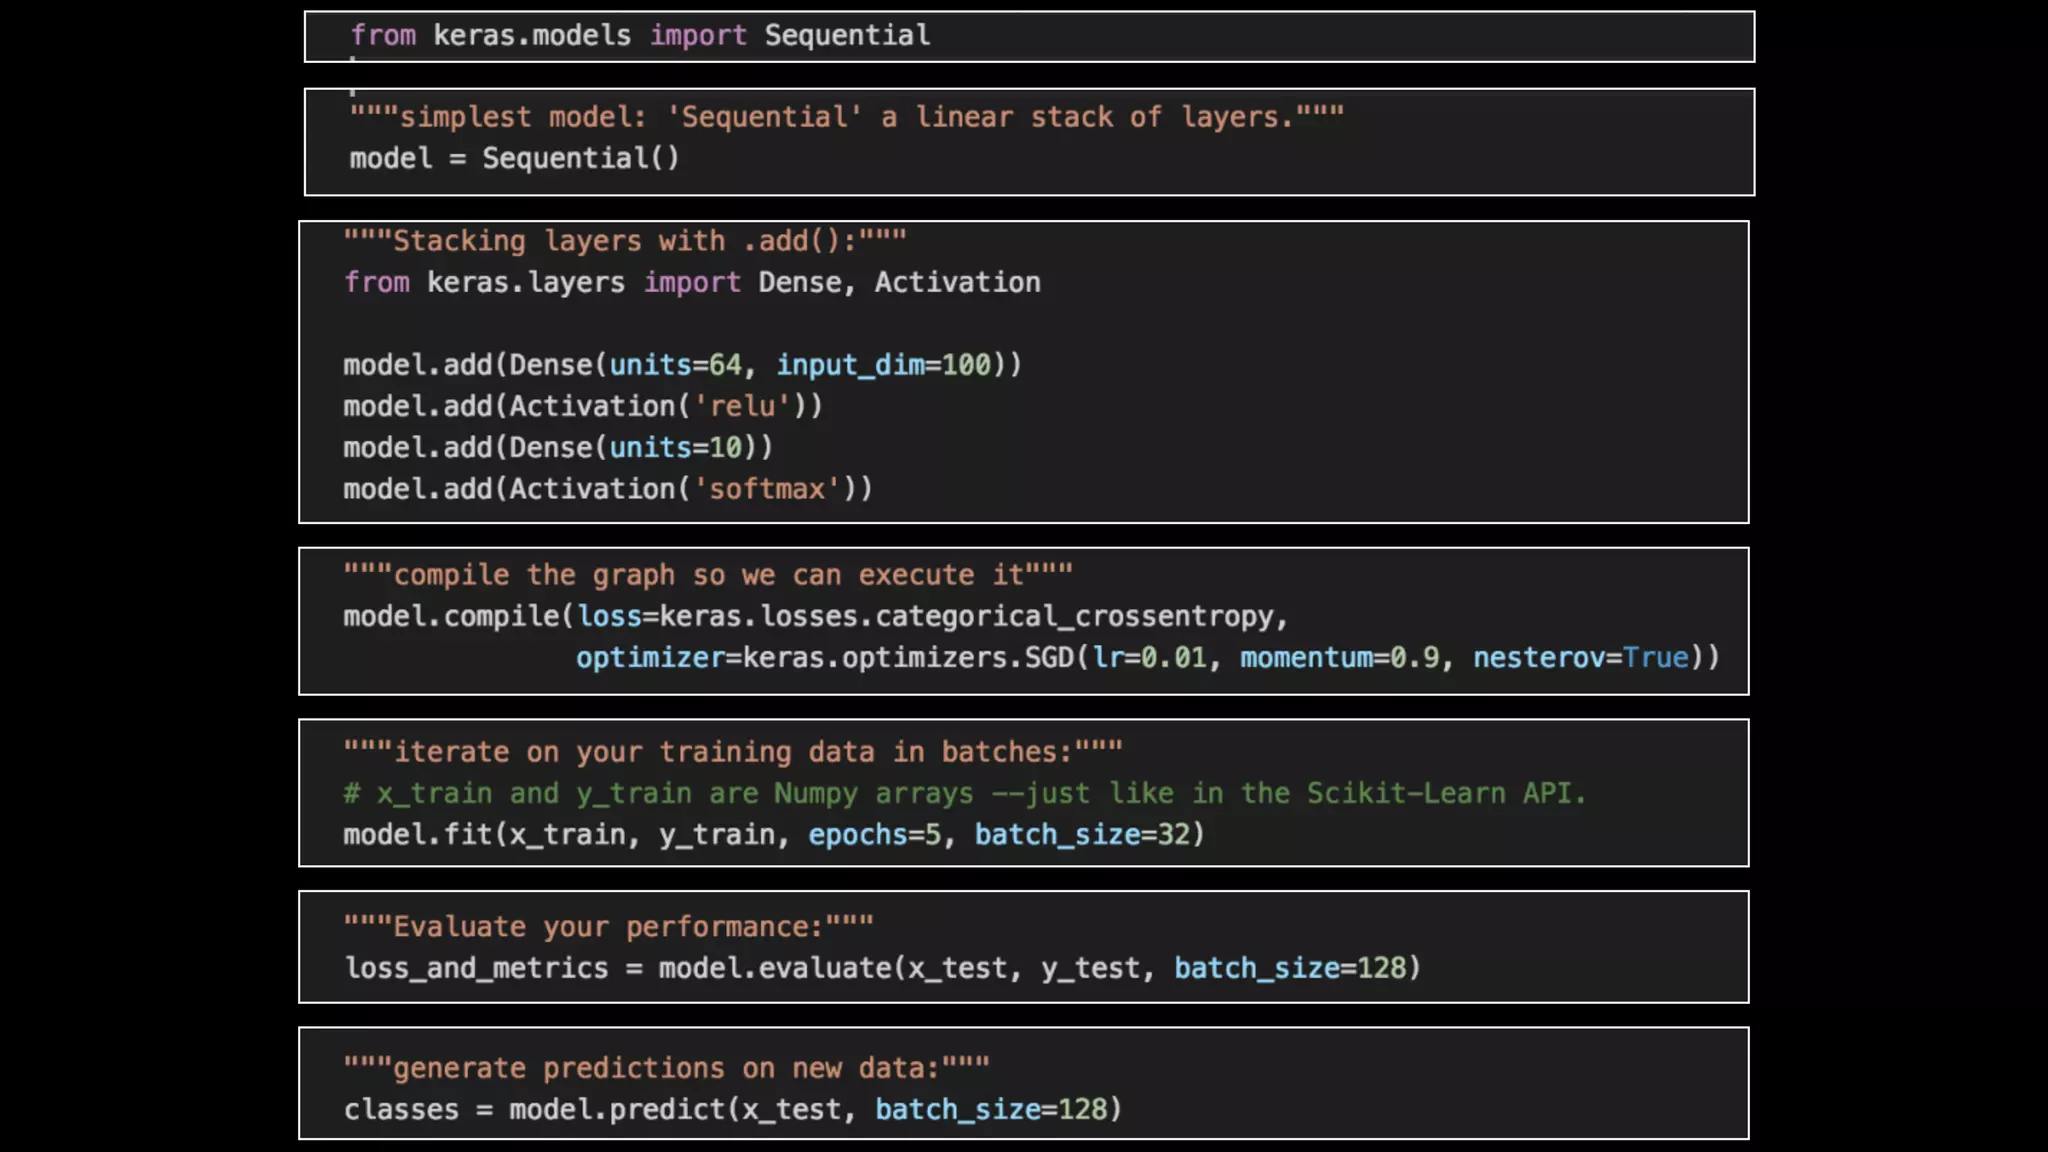Click 'model = Sequential()' assignment line
This screenshot has height=1152, width=2048.
(x=514, y=159)
